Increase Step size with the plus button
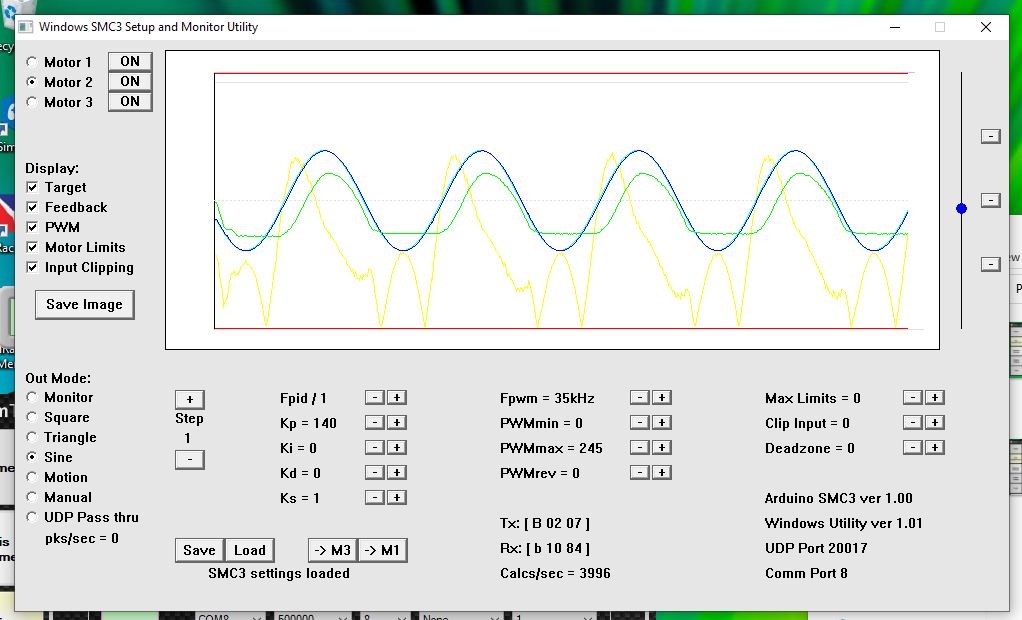 pos(189,399)
